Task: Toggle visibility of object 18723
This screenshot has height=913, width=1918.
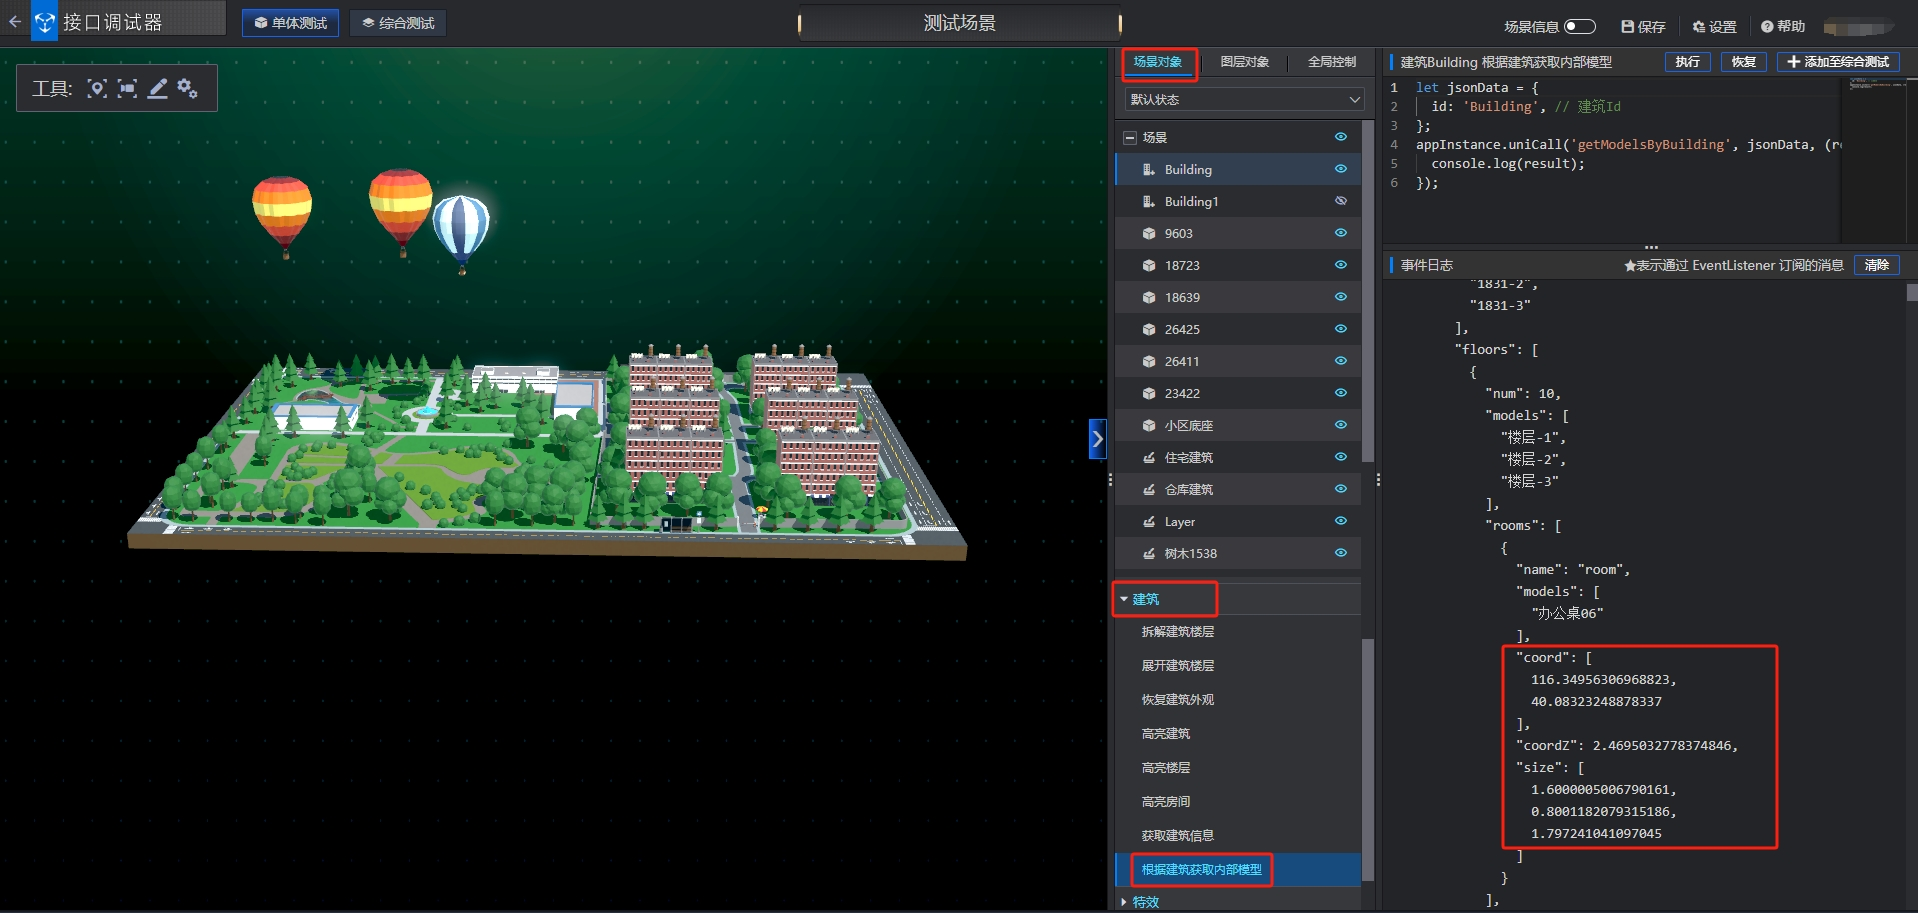Action: (x=1340, y=265)
